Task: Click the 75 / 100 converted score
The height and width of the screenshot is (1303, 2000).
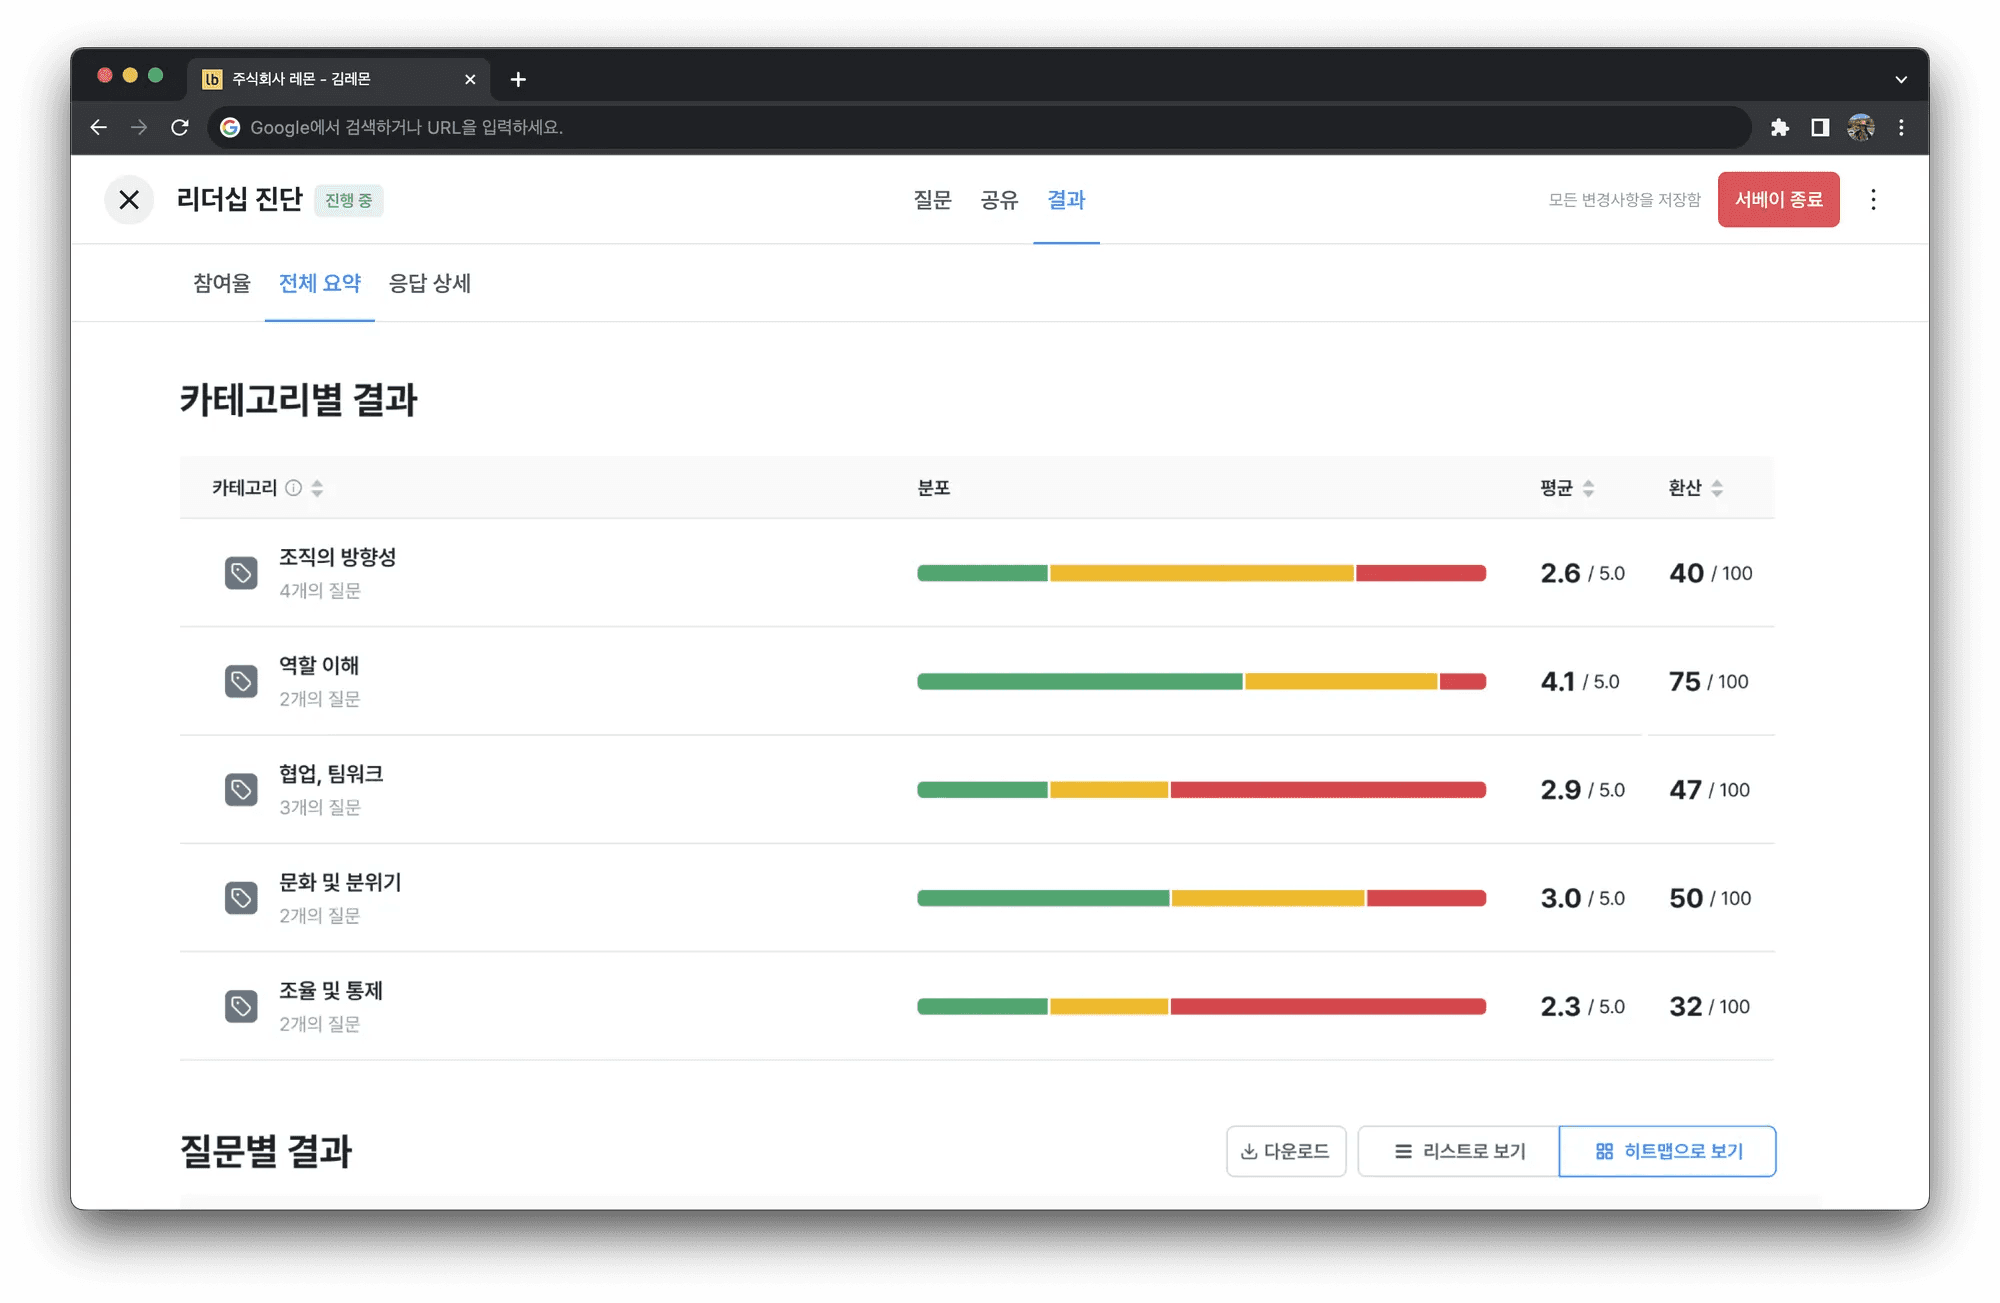Action: pyautogui.click(x=1709, y=681)
